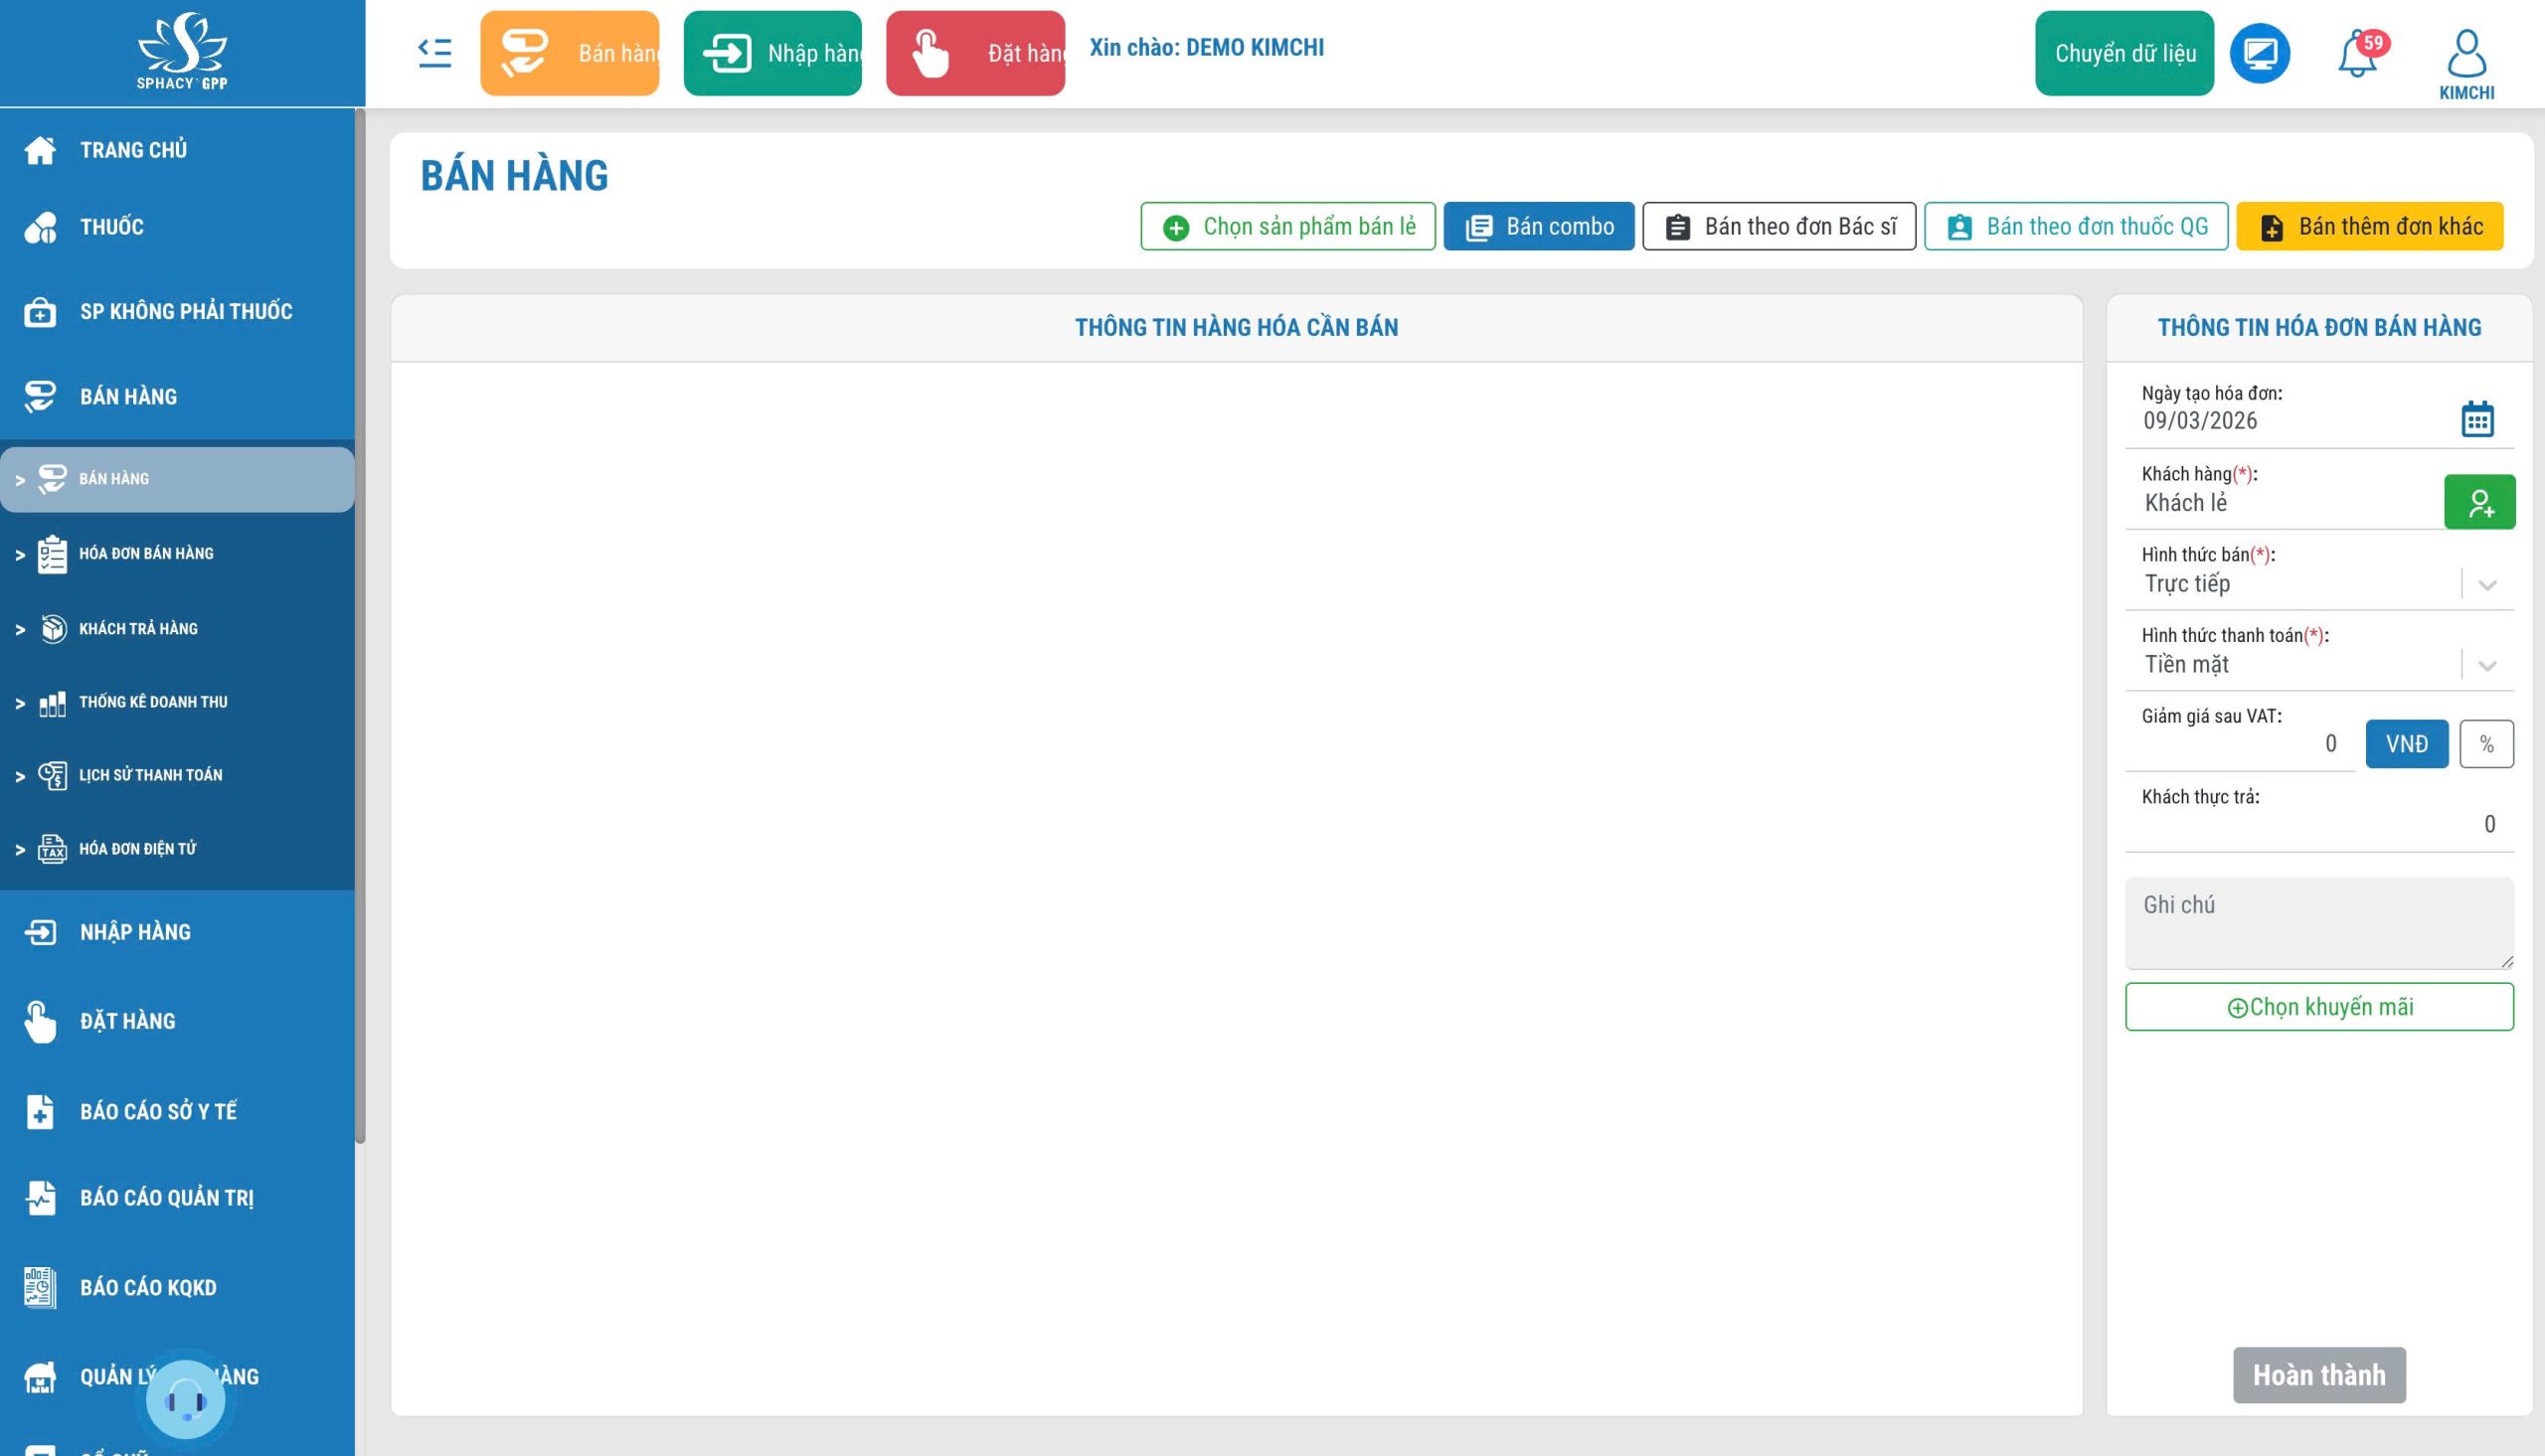
Task: Go to Thống kê doanh thu menu item
Action: [153, 702]
